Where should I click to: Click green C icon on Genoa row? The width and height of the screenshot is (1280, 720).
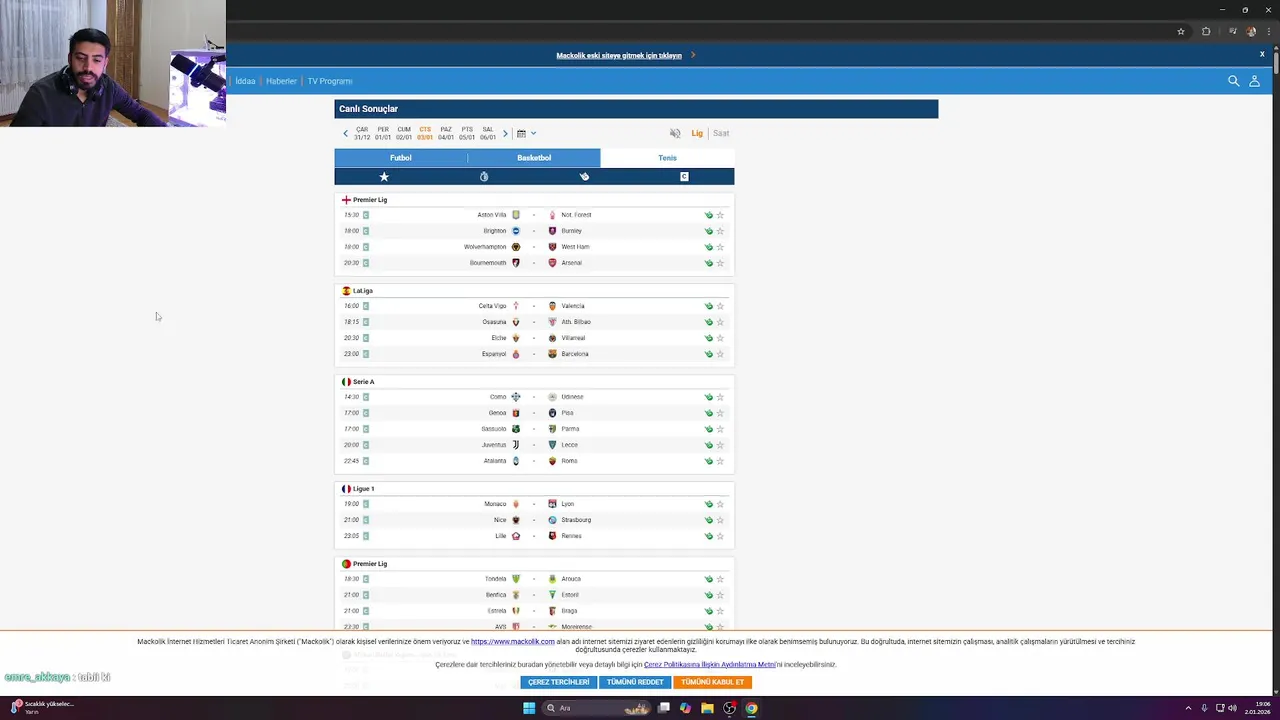[366, 413]
